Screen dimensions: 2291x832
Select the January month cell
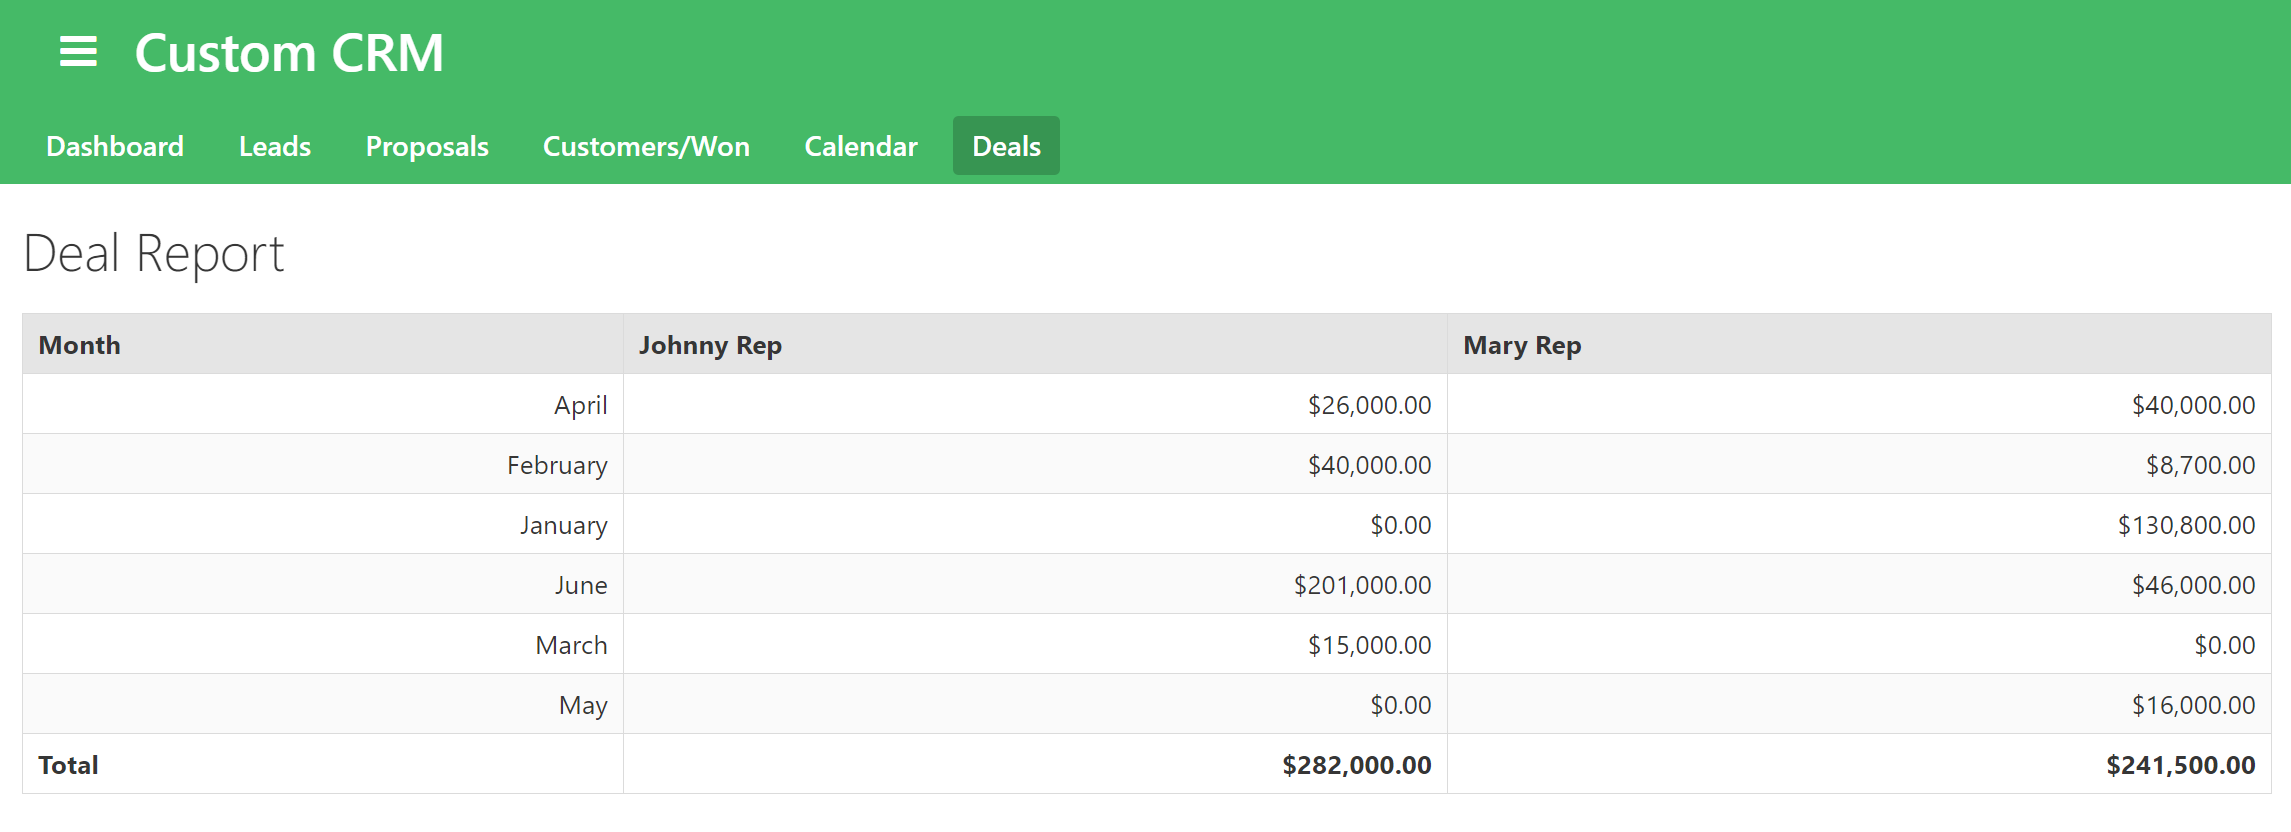[x=323, y=524]
